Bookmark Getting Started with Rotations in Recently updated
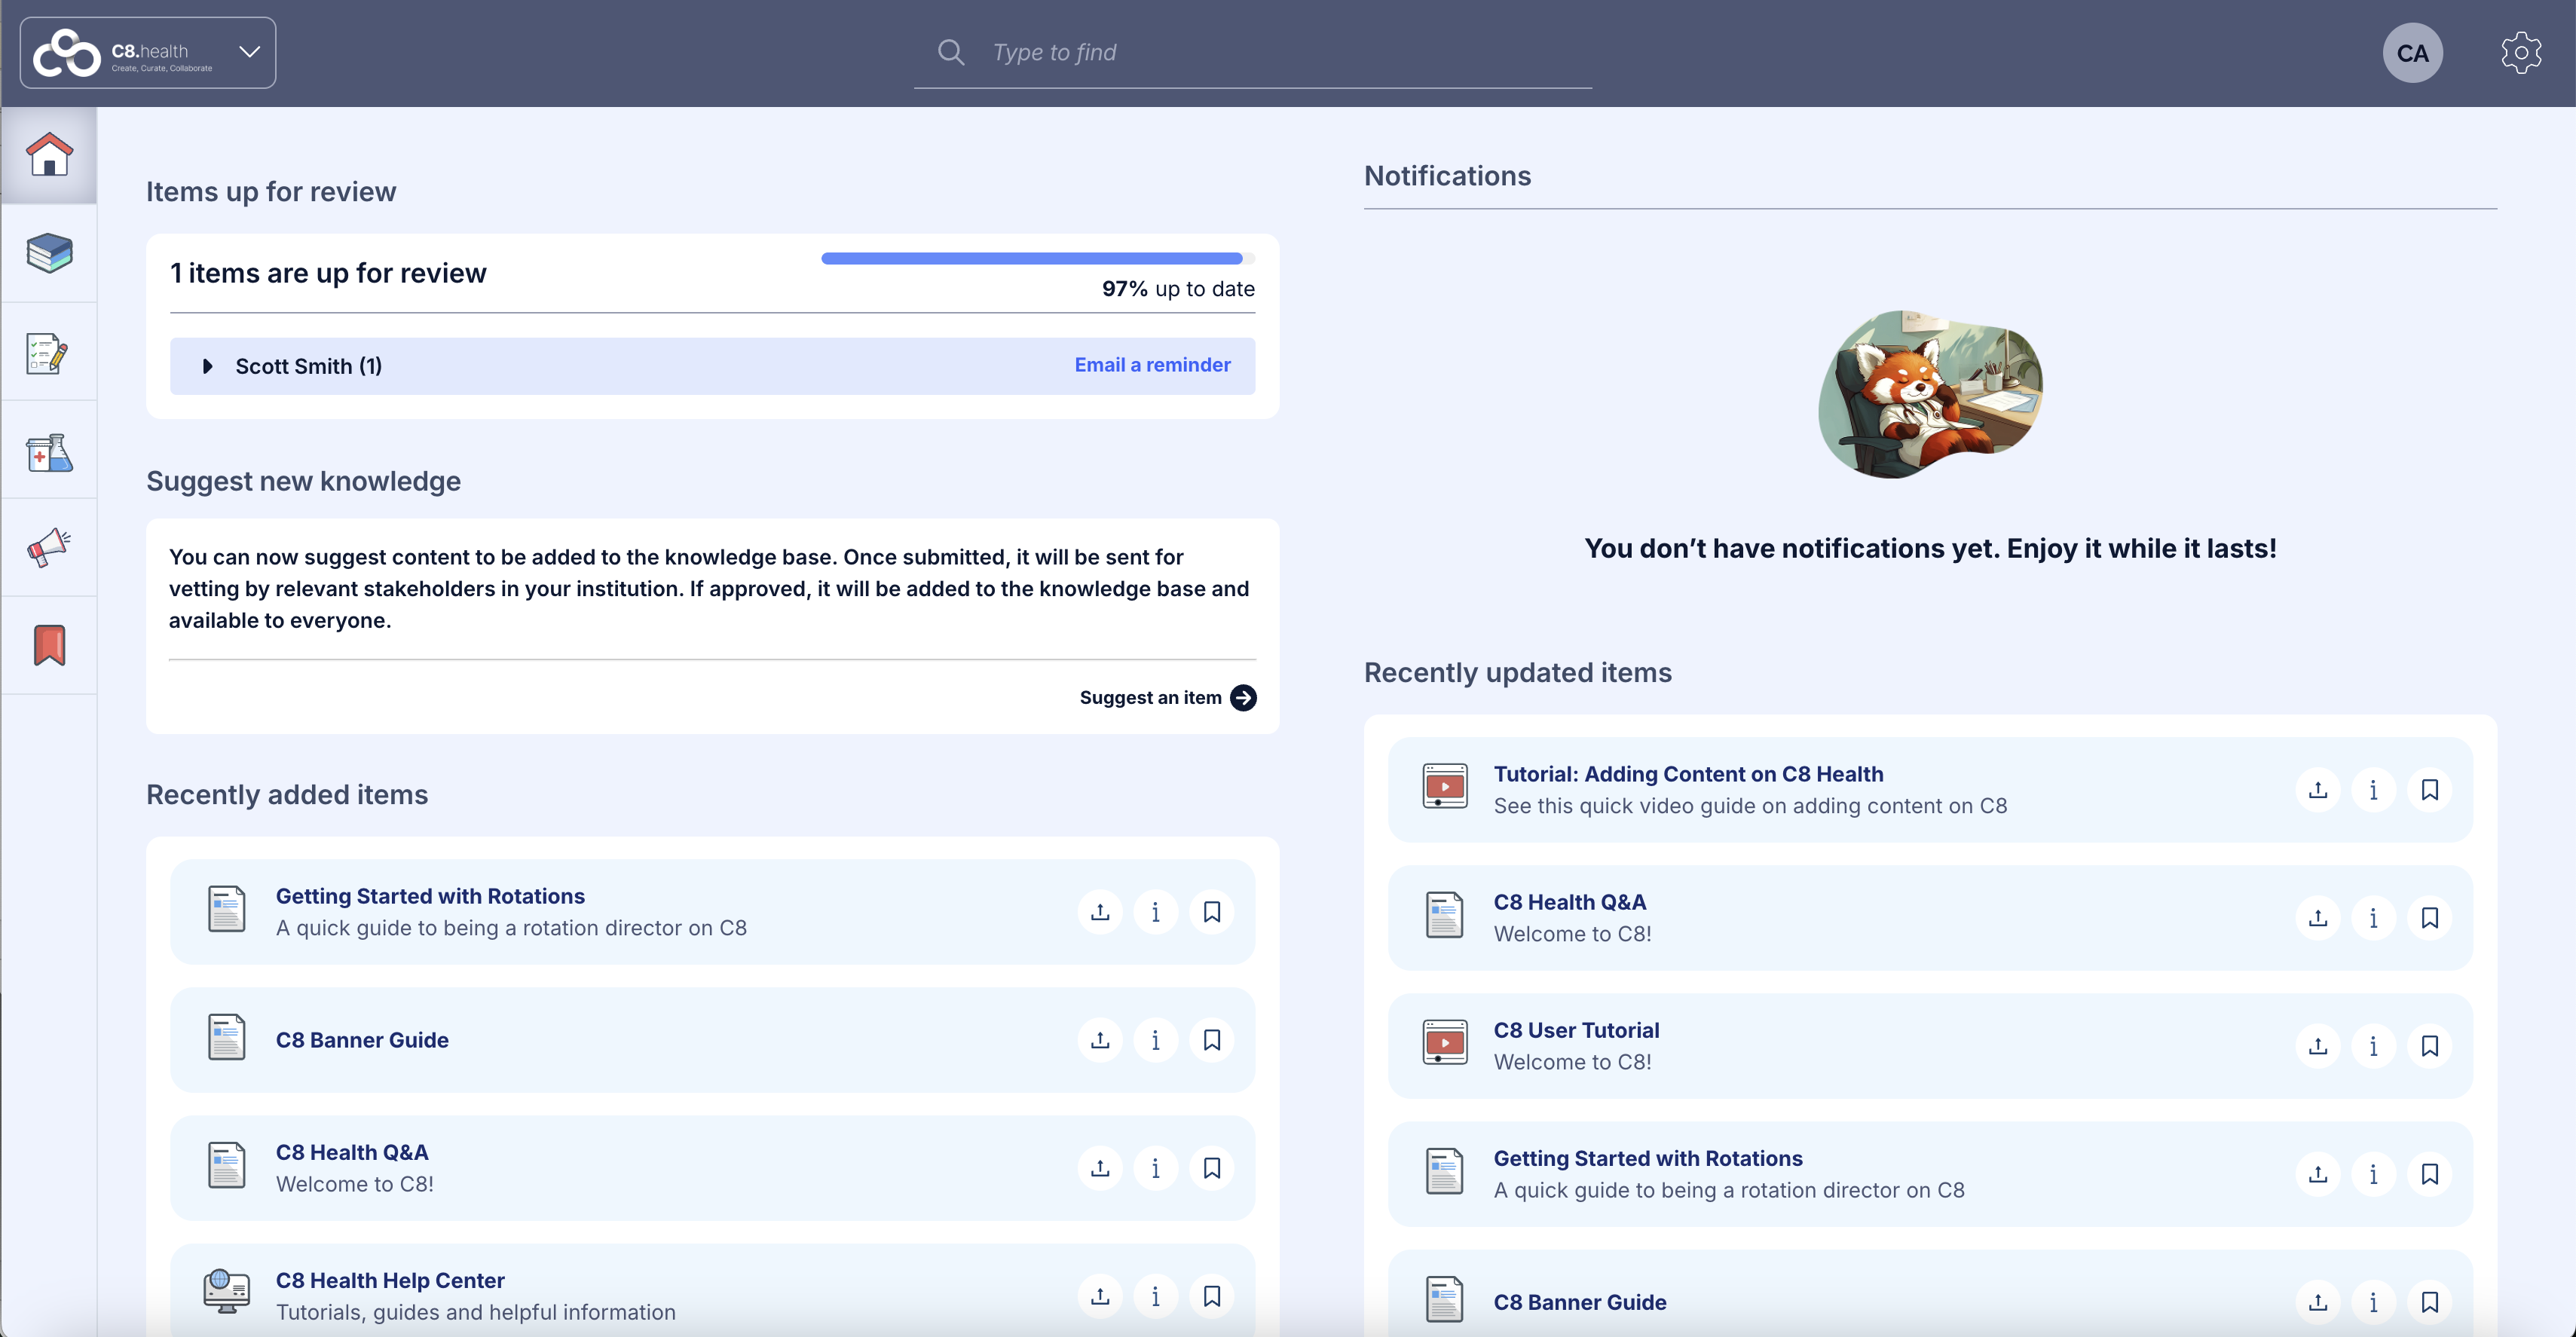 coord(2430,1174)
